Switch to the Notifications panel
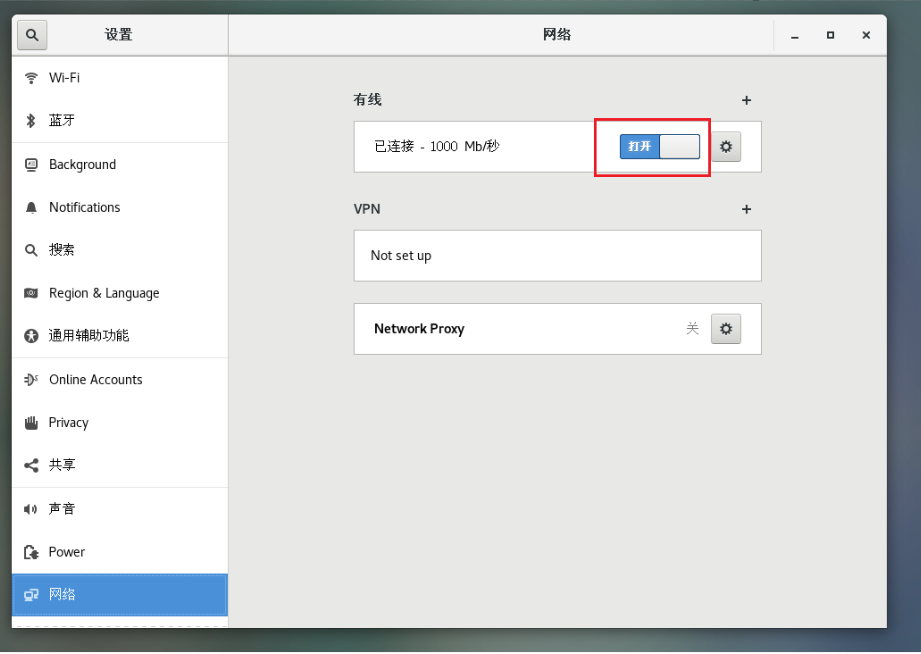Screen dimensions: 921x654 click(120, 207)
